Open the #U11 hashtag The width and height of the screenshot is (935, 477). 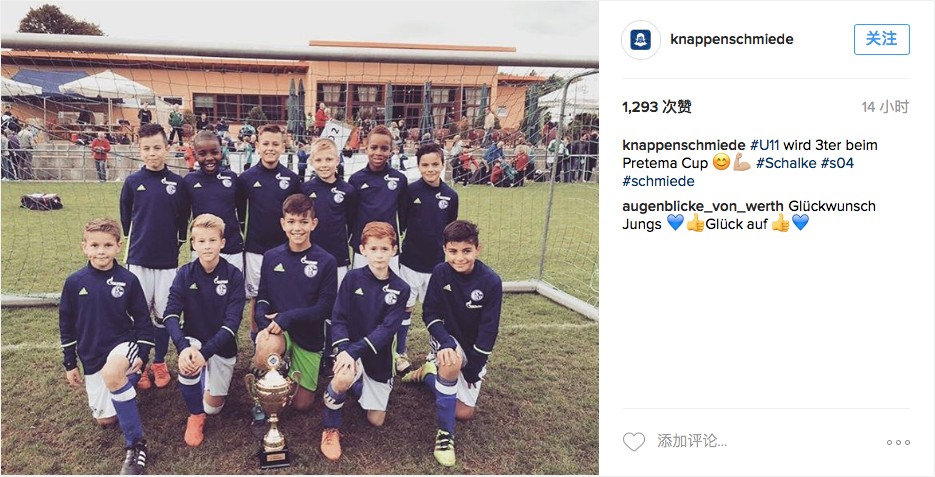coord(764,145)
